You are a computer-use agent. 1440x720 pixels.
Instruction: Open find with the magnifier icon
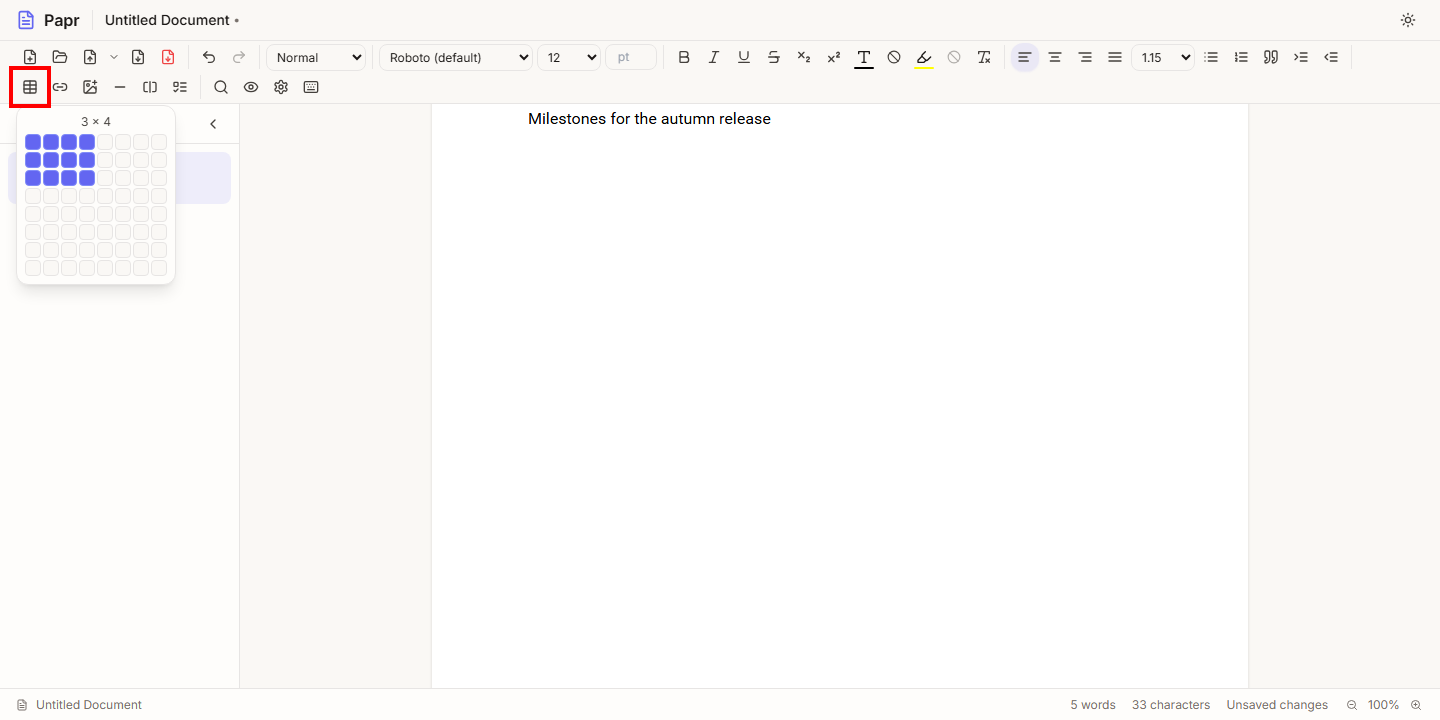click(x=221, y=87)
